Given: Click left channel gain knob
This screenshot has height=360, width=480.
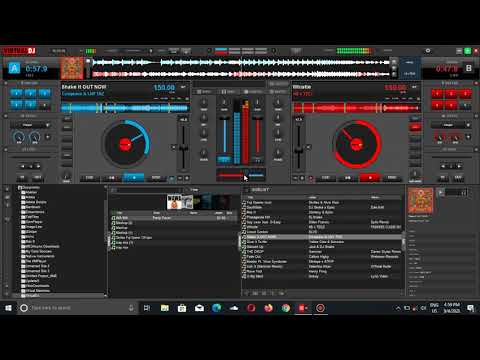Looking at the screenshot, I should pyautogui.click(x=224, y=102).
